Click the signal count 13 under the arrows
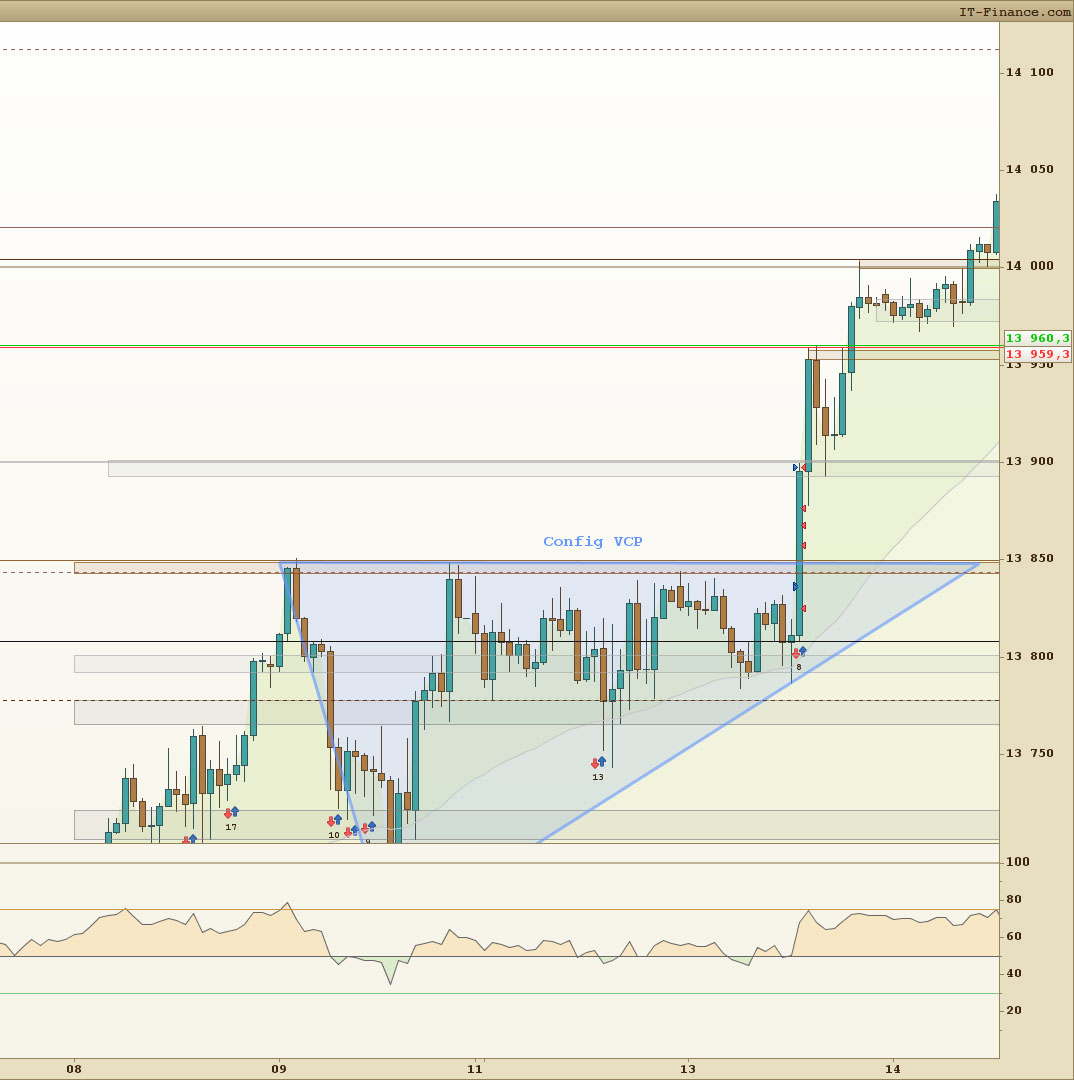The width and height of the screenshot is (1074, 1080). tap(598, 777)
